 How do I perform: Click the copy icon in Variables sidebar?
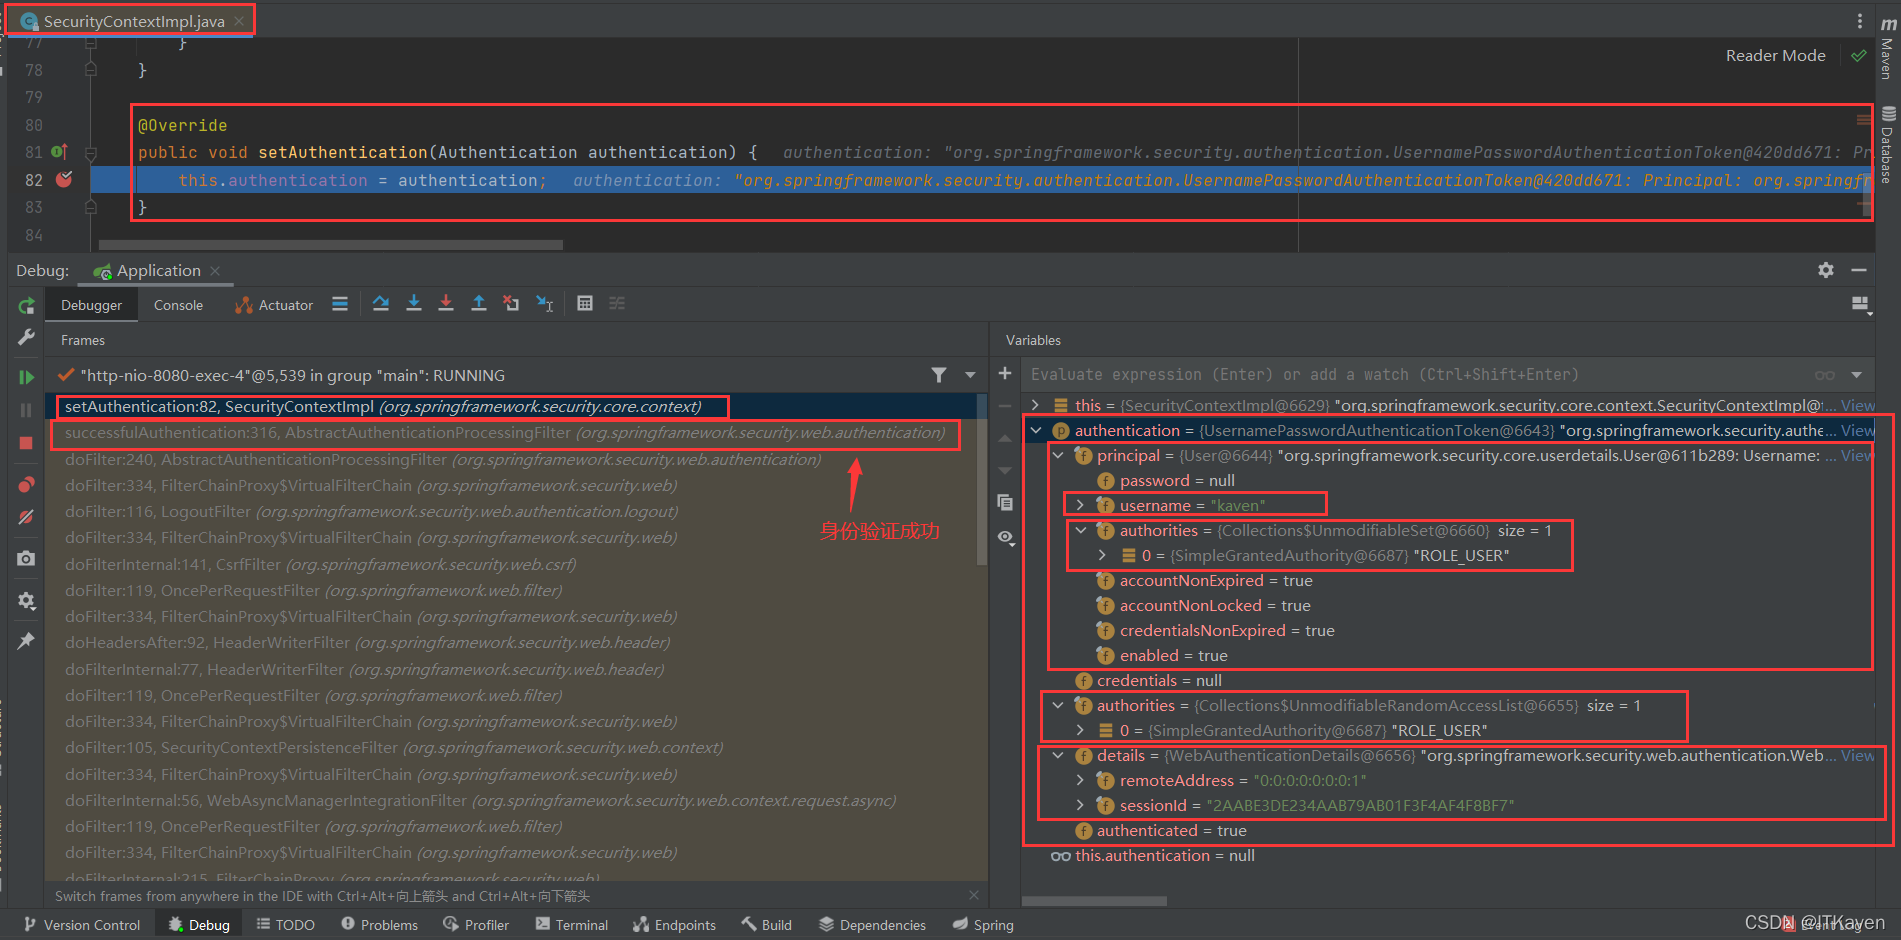pos(1005,503)
